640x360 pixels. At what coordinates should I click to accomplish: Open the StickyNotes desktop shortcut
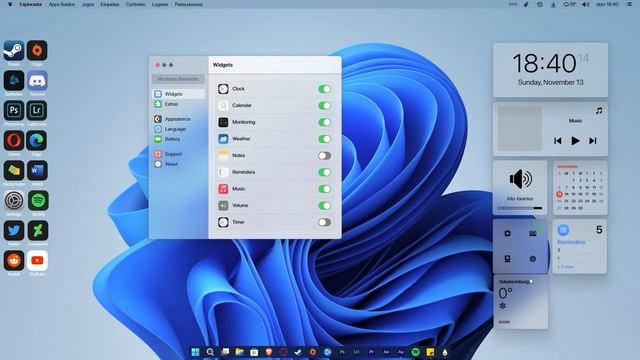[14, 171]
